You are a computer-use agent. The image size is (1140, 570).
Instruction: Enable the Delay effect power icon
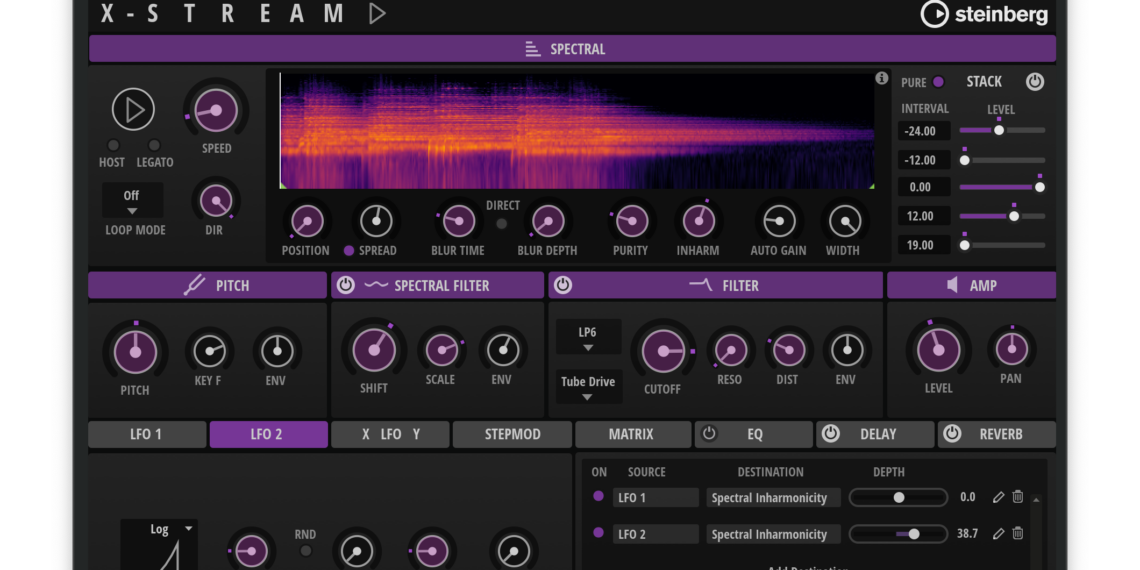830,434
